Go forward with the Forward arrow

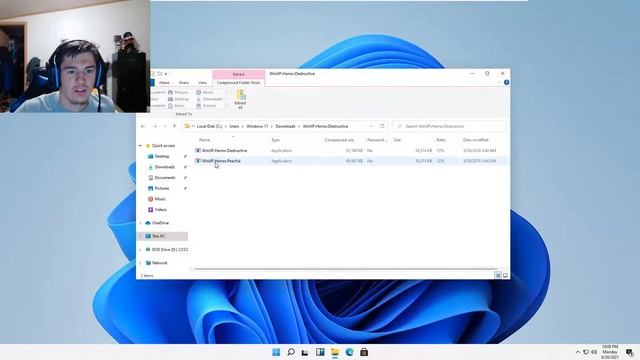click(155, 127)
